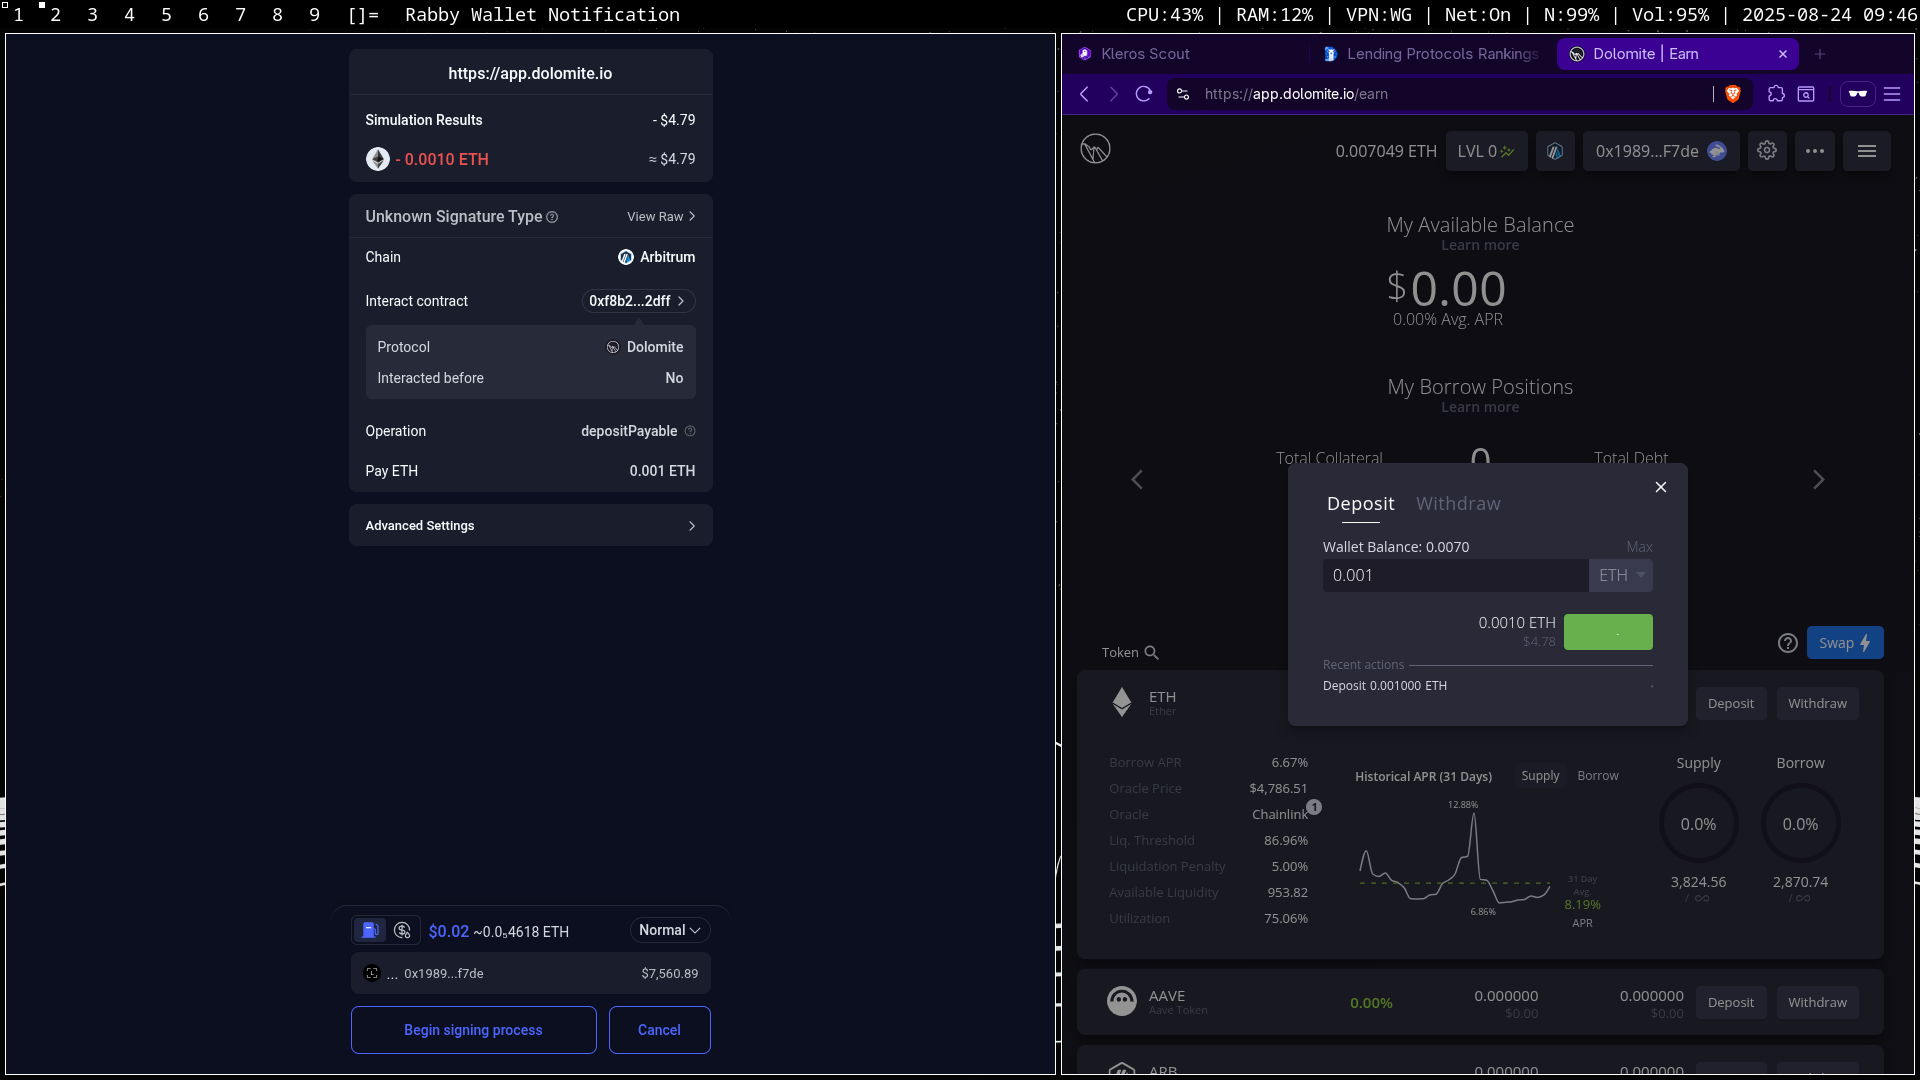Screen dimensions: 1920x1080
Task: Select the gas account payment icon in Rabby
Action: 402,931
